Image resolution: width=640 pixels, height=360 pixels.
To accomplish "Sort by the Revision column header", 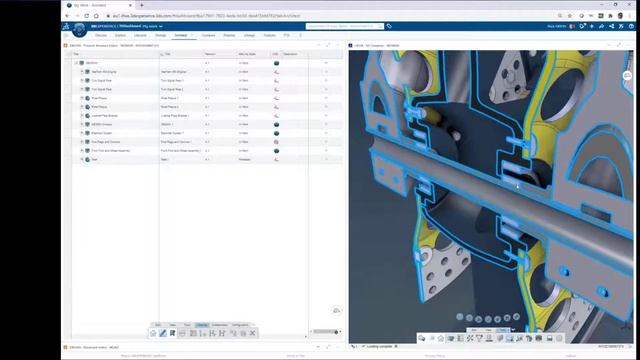I will [x=210, y=54].
